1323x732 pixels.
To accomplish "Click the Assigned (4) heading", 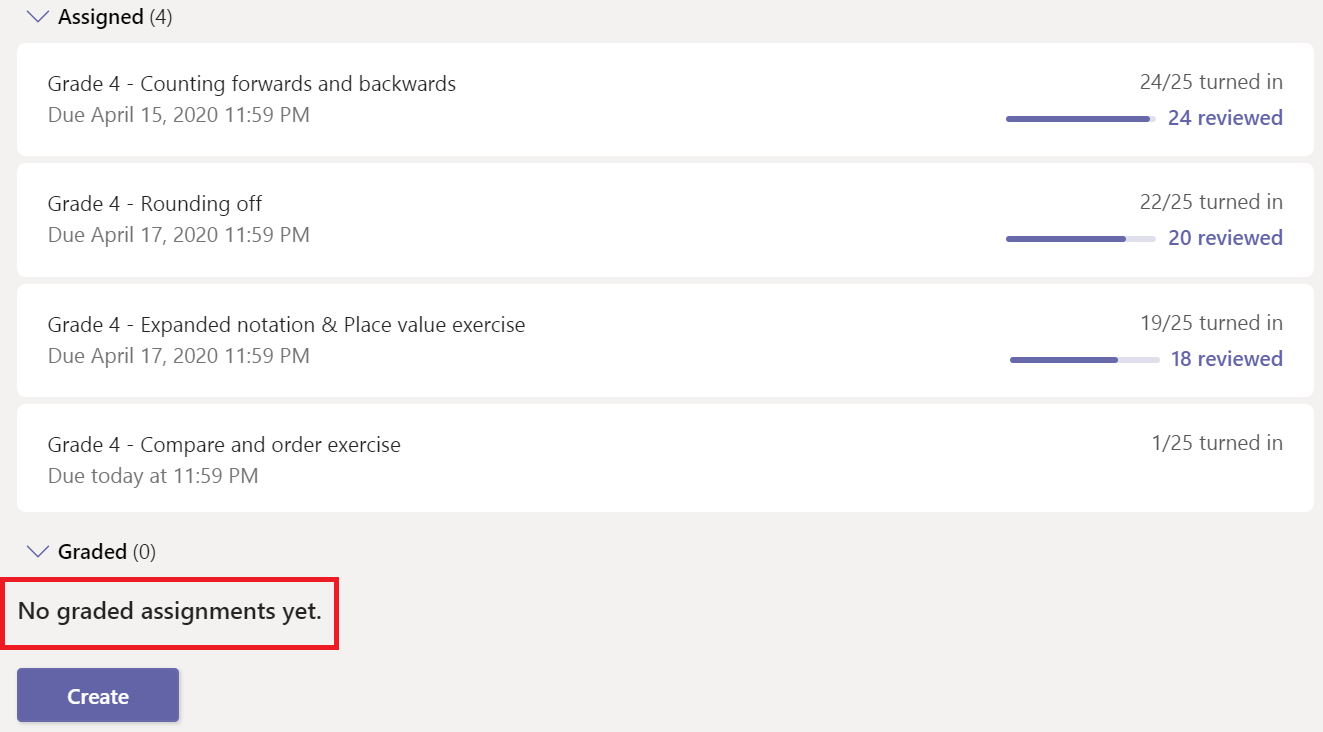I will [115, 17].
